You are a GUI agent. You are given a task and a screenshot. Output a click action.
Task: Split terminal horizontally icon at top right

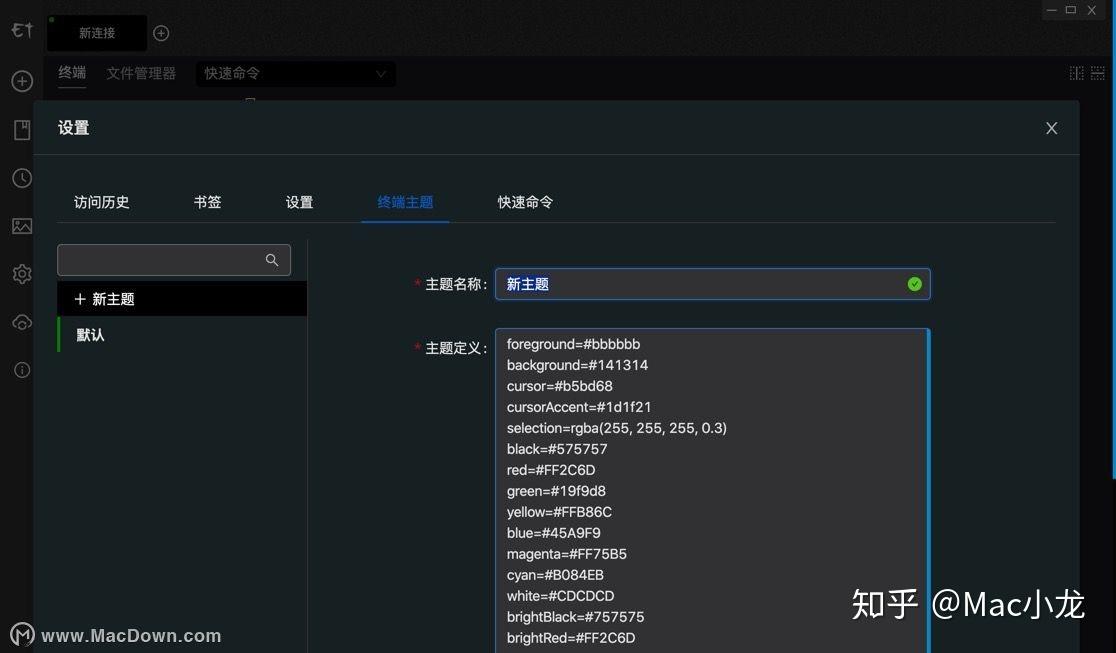coord(1098,73)
